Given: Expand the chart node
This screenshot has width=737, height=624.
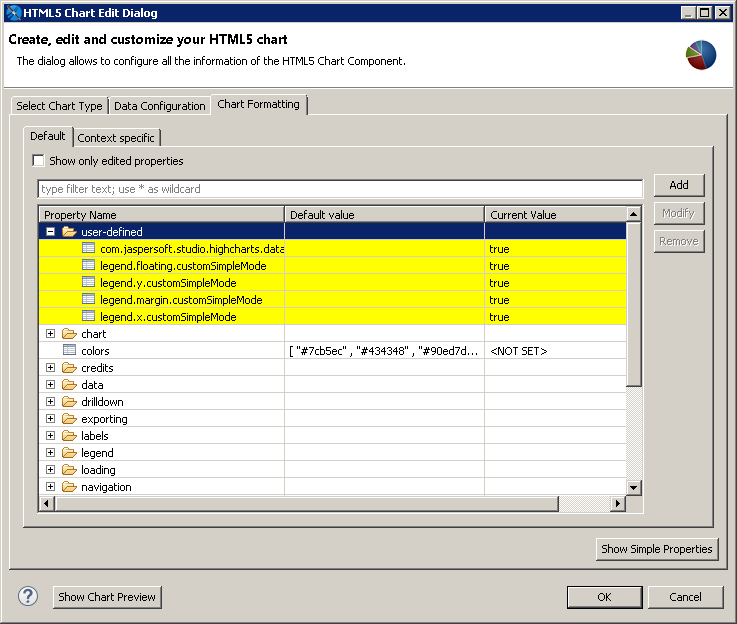Looking at the screenshot, I should coord(50,334).
